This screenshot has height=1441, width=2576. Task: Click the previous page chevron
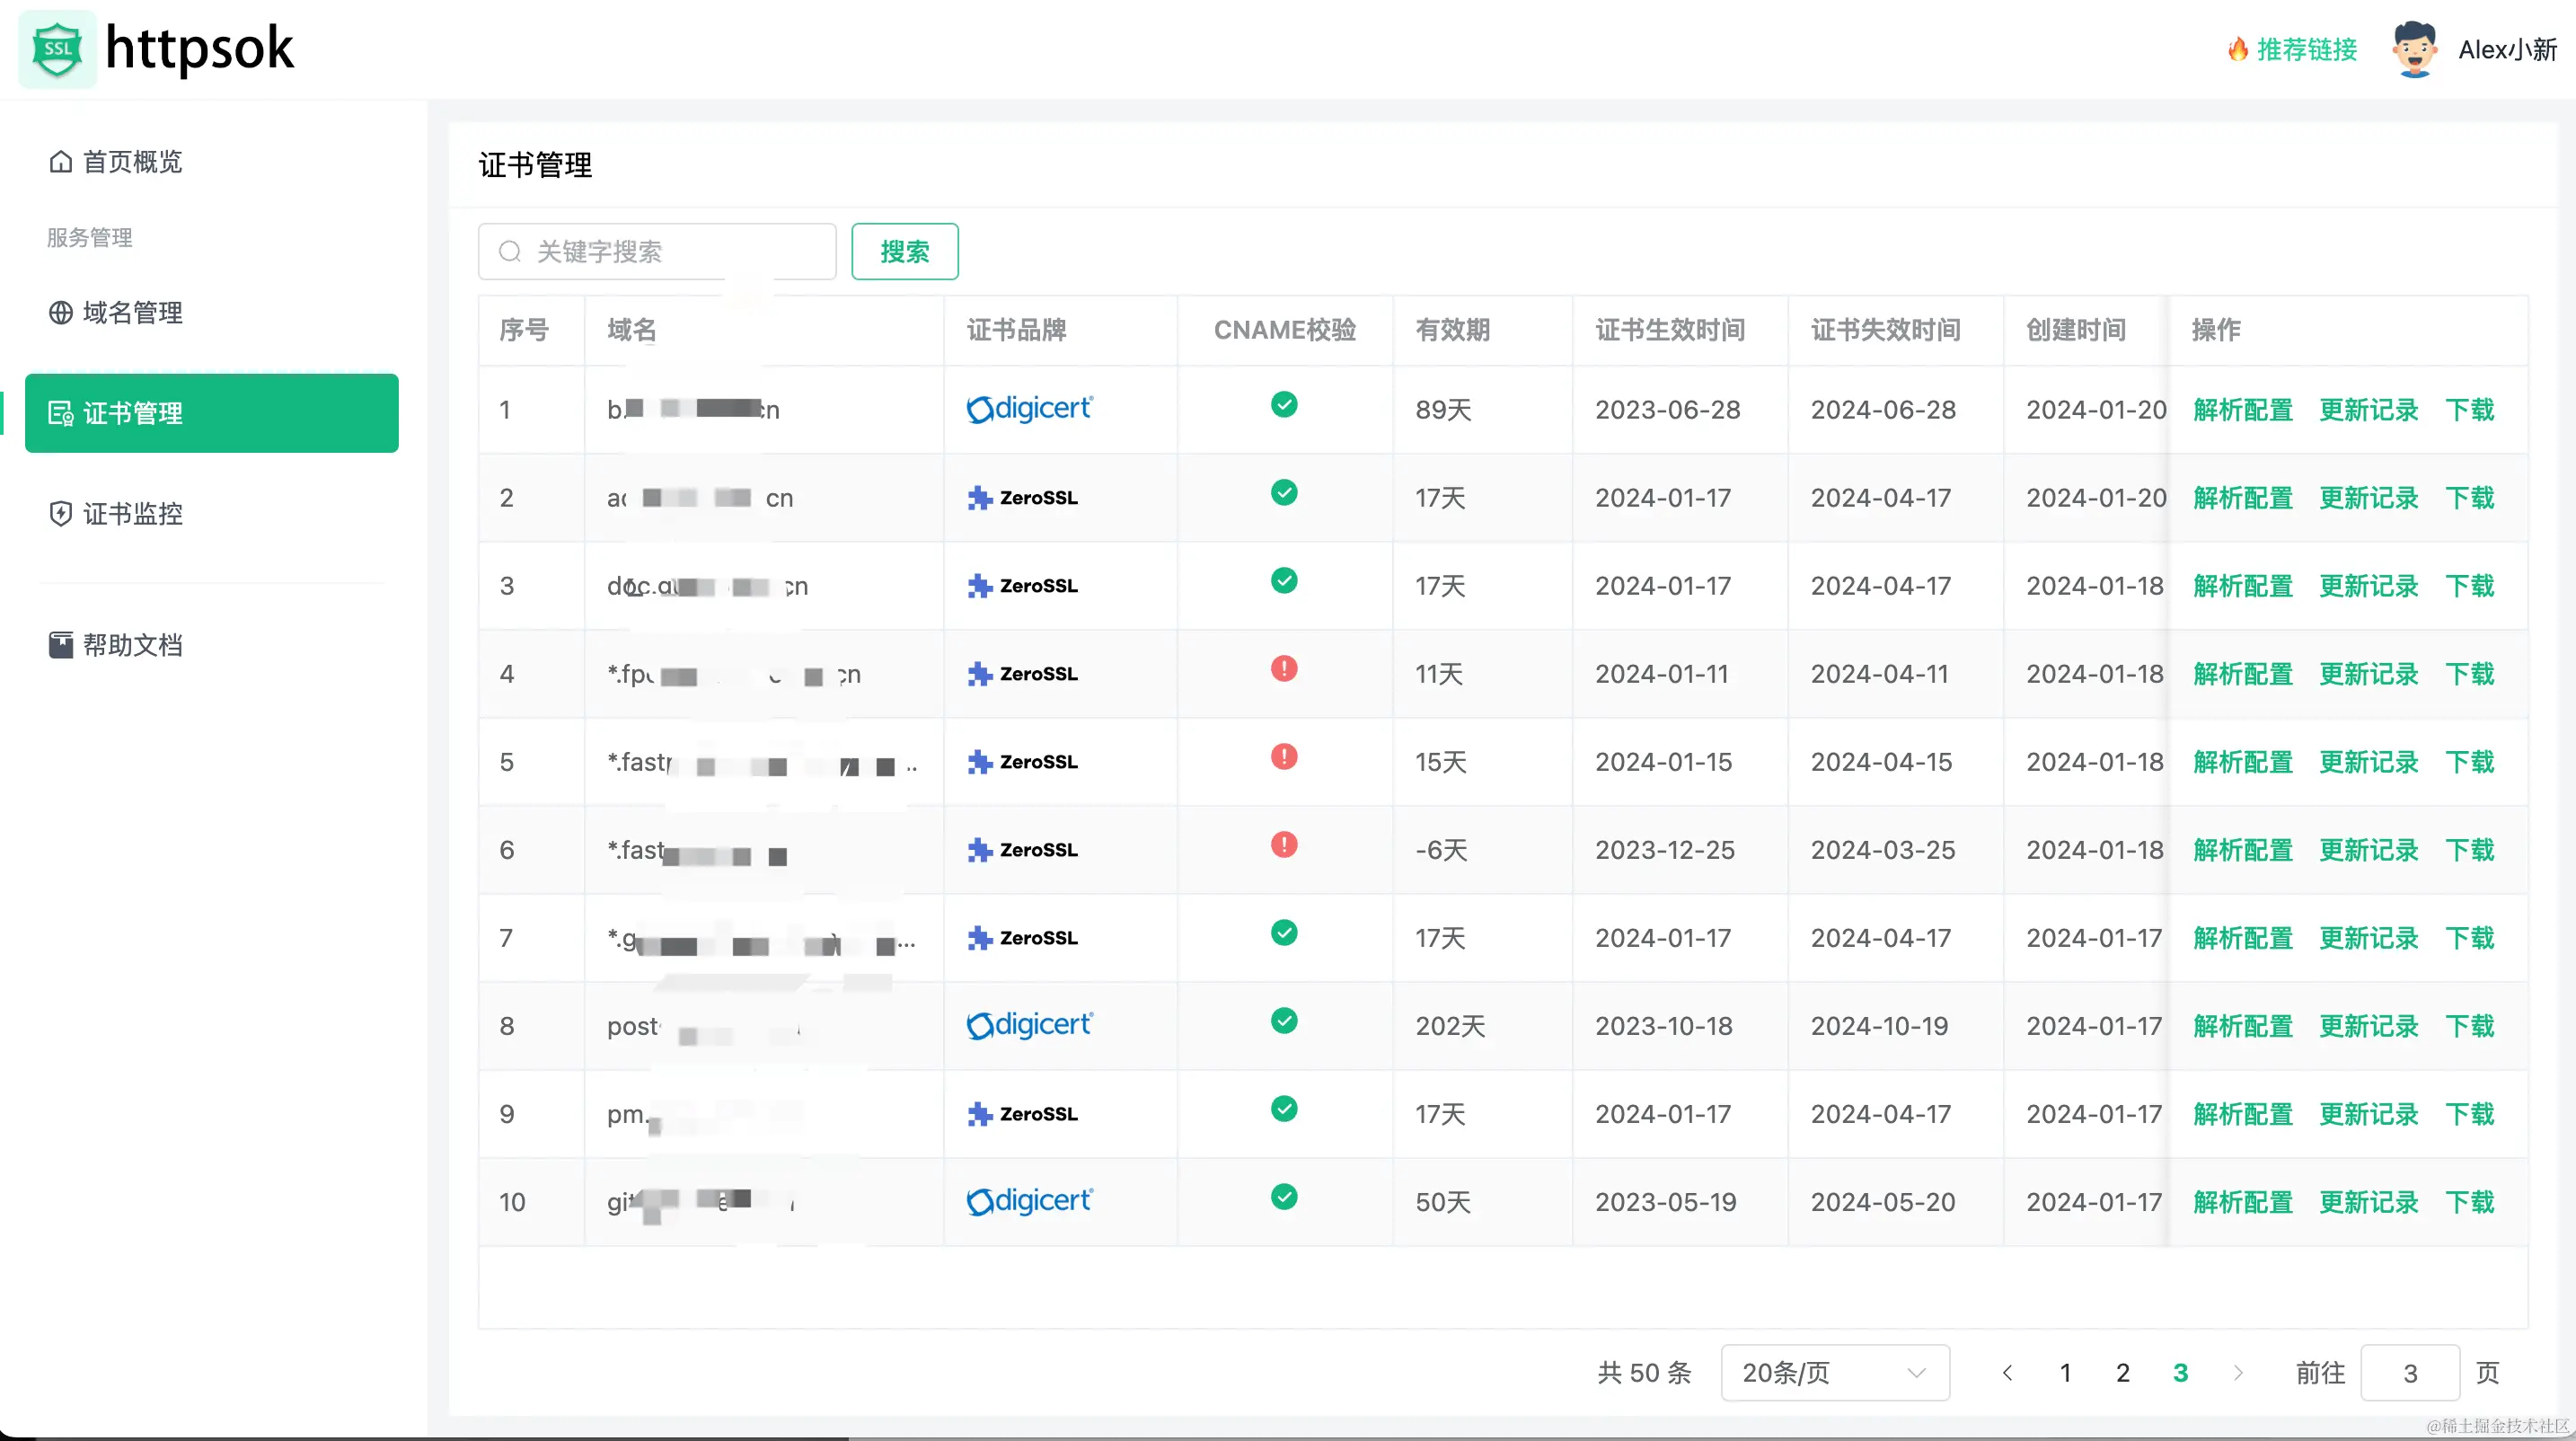[2007, 1372]
